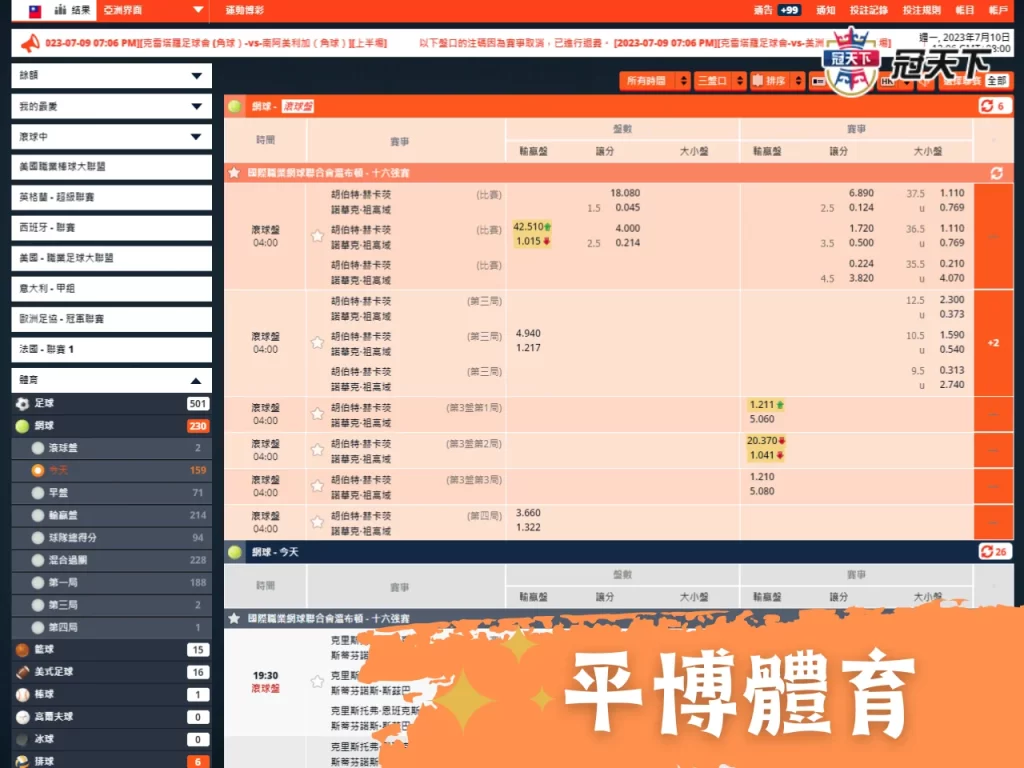Select the 足球 soccer ball icon in sidebar
Viewport: 1024px width, 768px height.
point(22,403)
